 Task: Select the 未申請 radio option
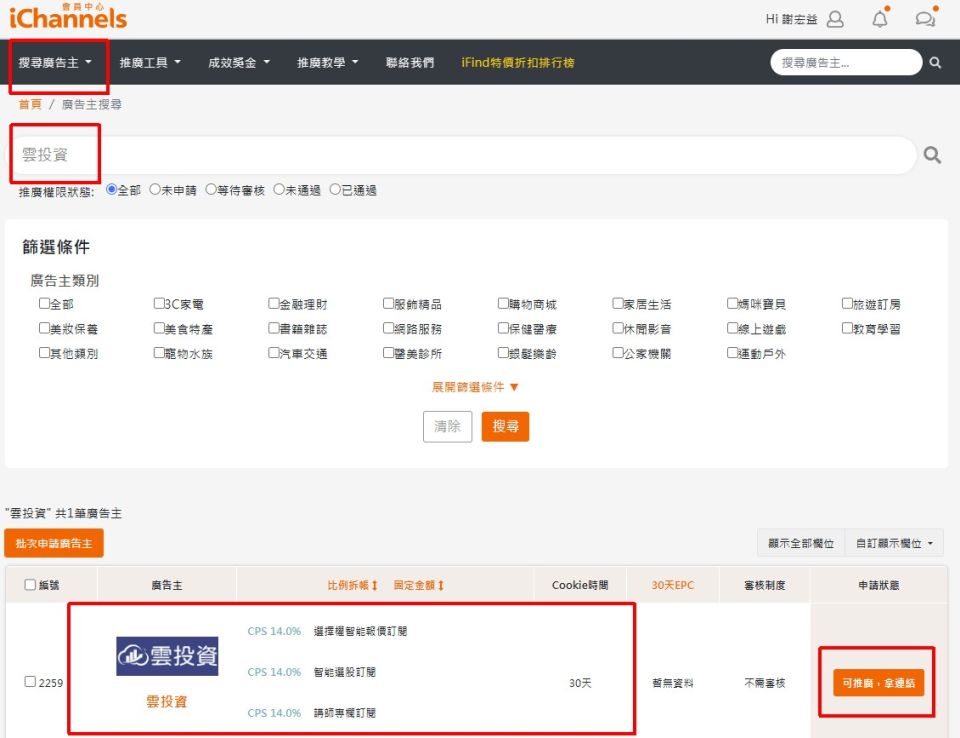point(155,190)
